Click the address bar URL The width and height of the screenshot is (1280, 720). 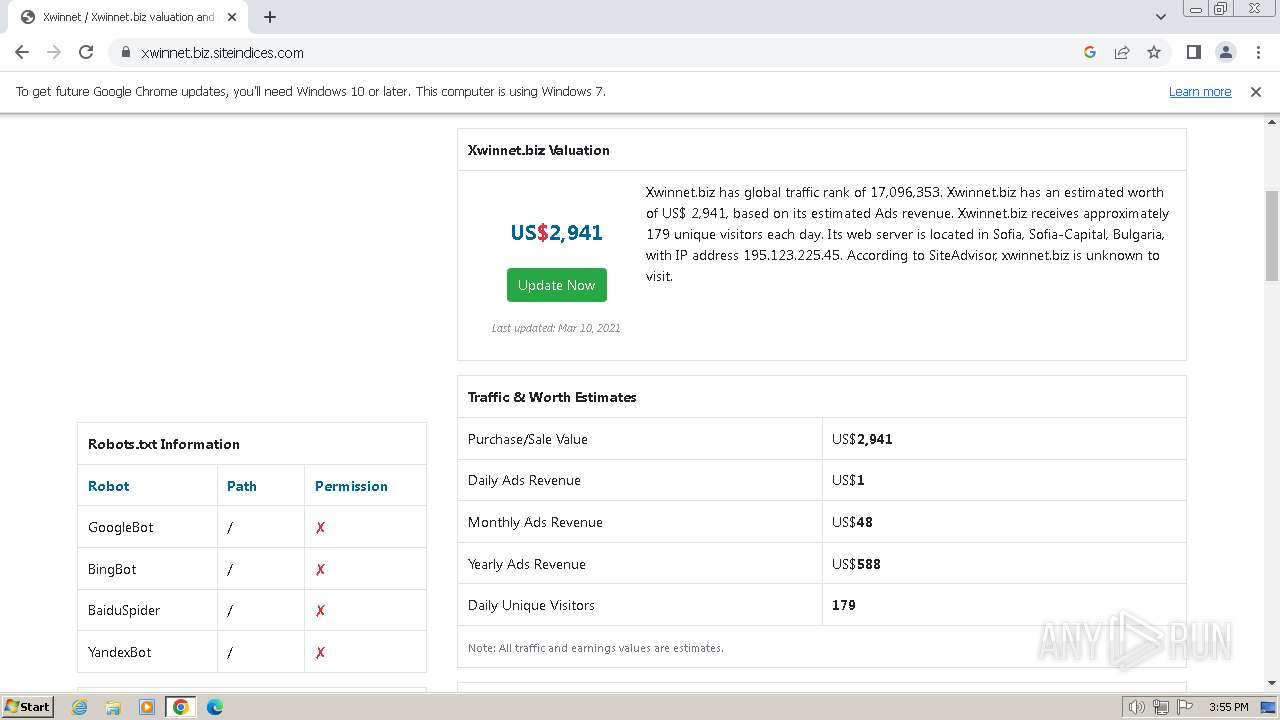pyautogui.click(x=222, y=52)
